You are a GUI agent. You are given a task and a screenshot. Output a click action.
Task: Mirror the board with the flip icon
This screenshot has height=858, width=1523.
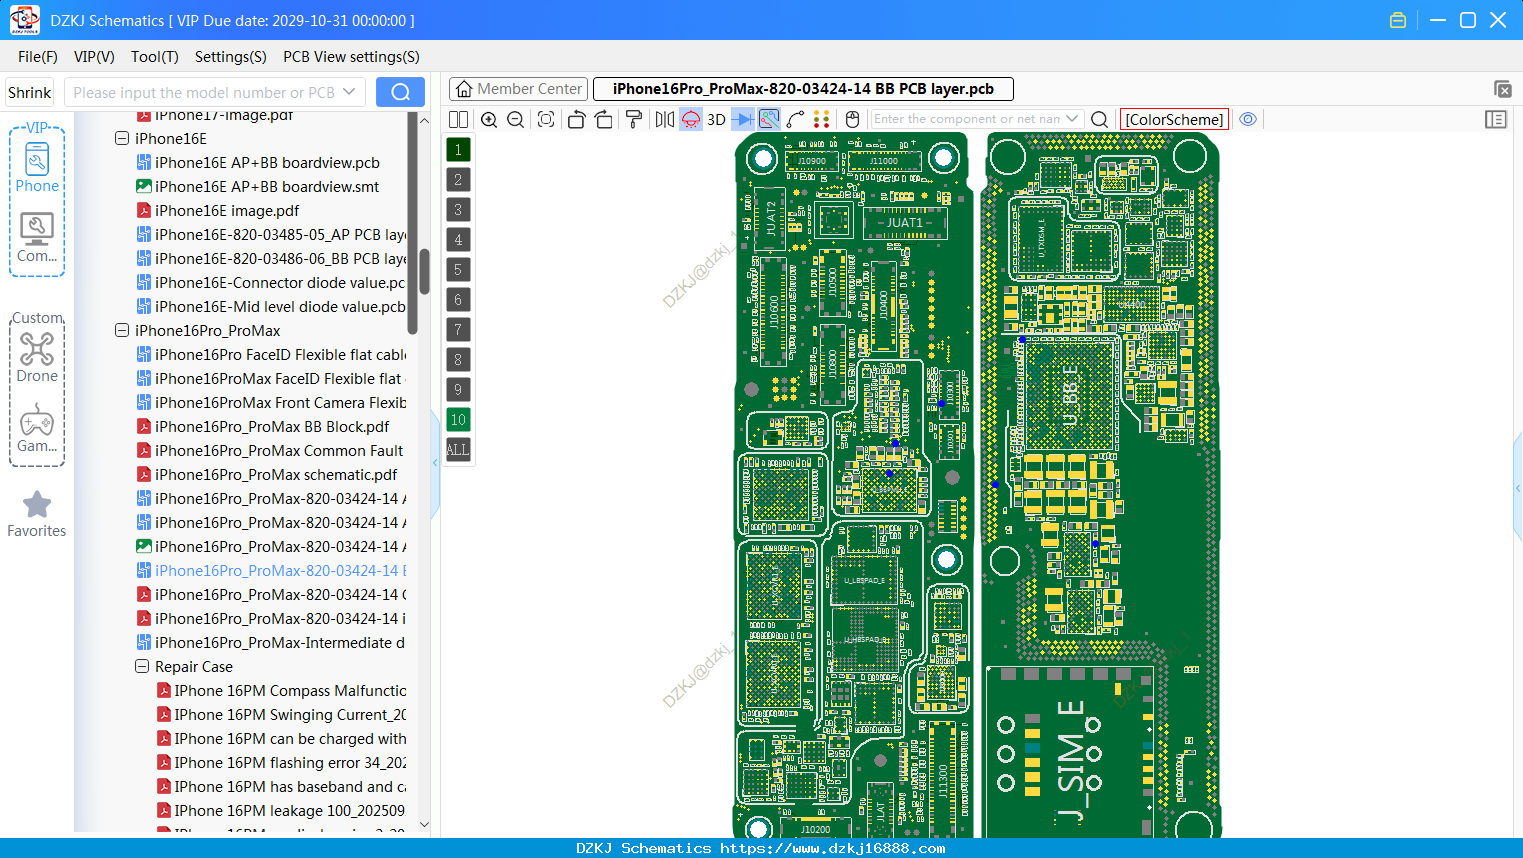[665, 119]
